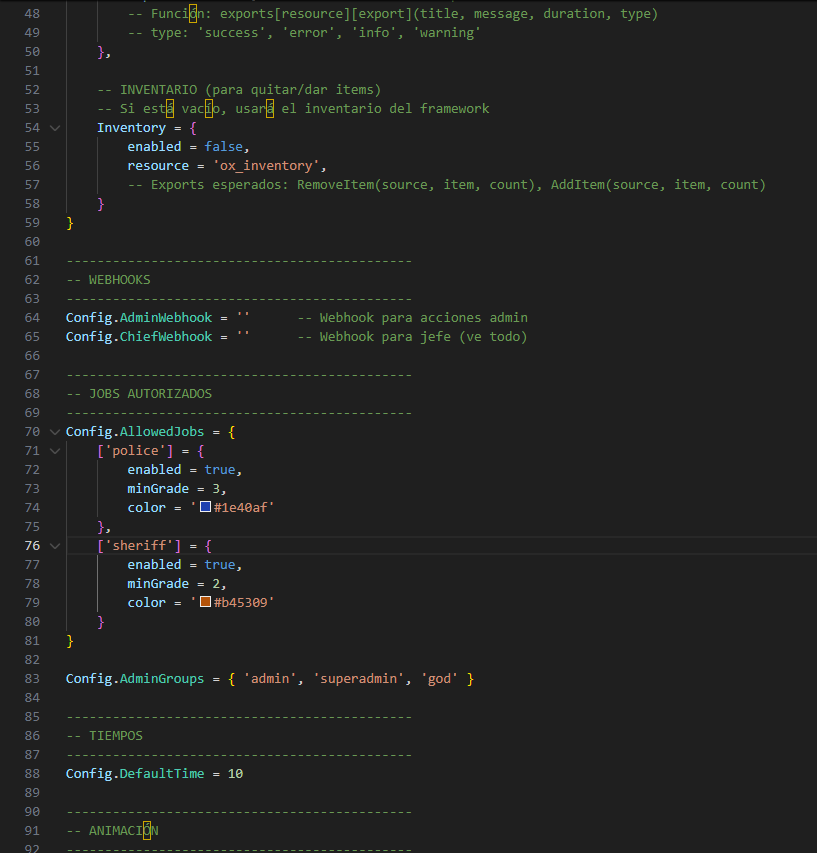
Task: Click line number 83 in the gutter
Action: pos(31,679)
